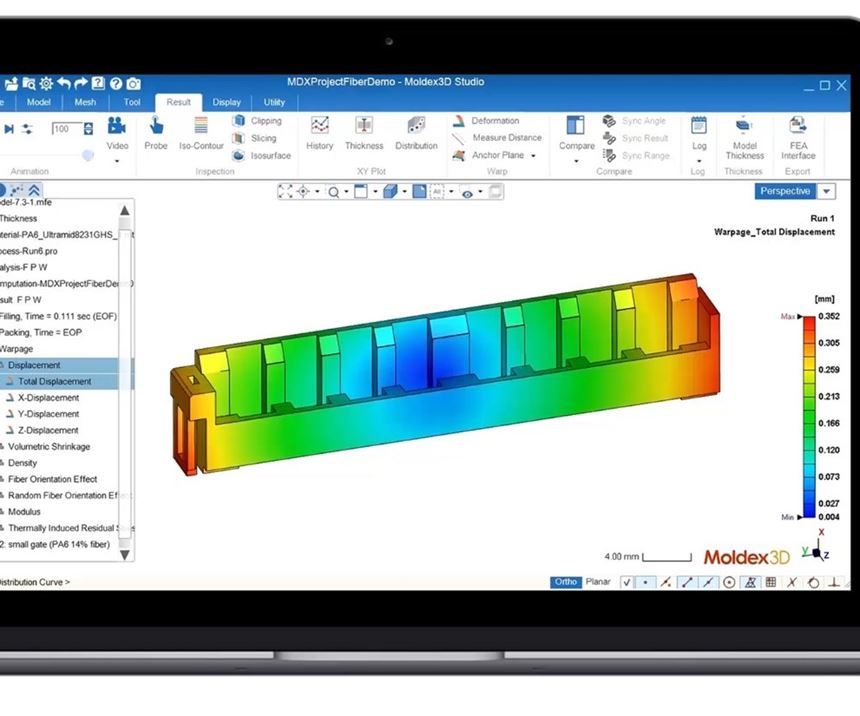This screenshot has width=860, height=716.
Task: Open the FEA Interface export
Action: pos(798,138)
